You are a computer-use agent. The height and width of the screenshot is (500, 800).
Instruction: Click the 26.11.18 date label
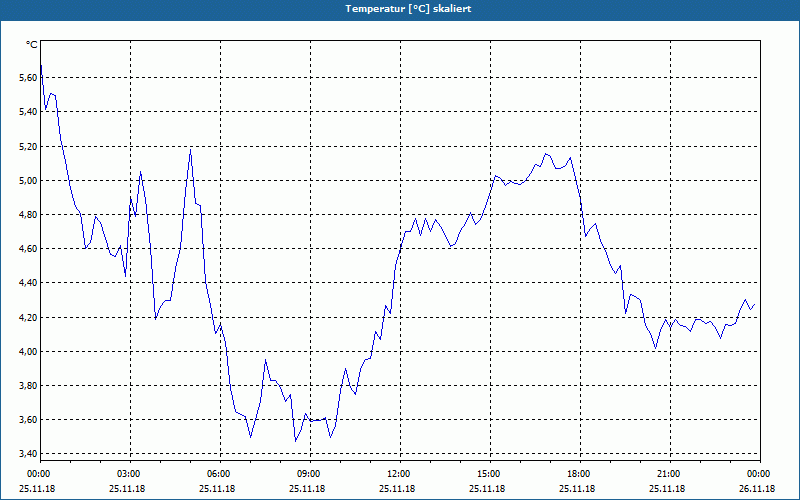tap(757, 489)
